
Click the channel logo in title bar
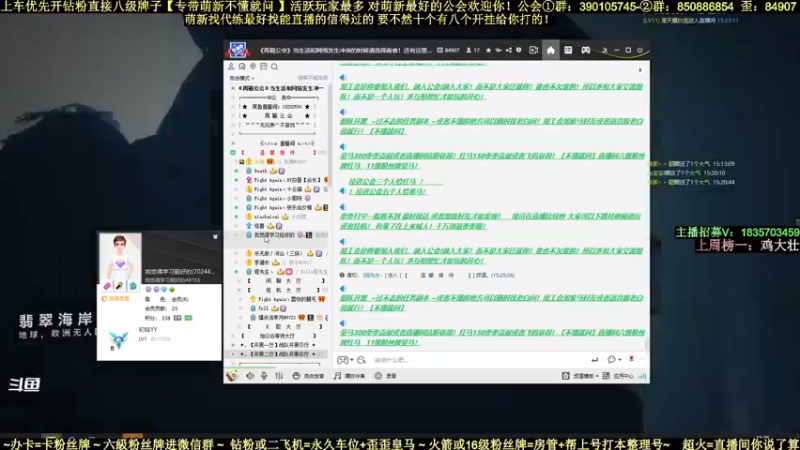(238, 50)
